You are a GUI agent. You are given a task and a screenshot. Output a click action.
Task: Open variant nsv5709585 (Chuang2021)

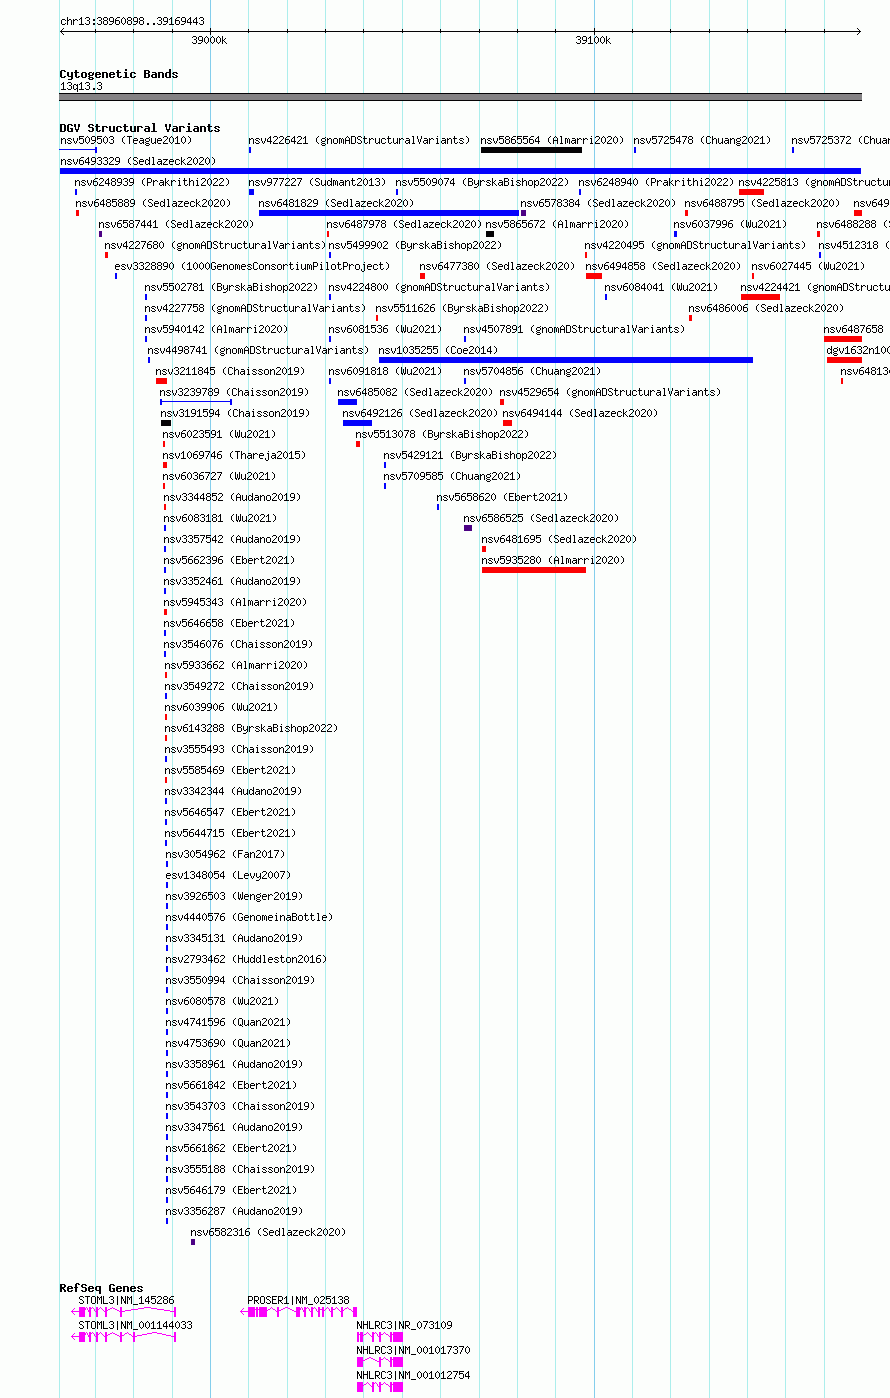tap(452, 477)
